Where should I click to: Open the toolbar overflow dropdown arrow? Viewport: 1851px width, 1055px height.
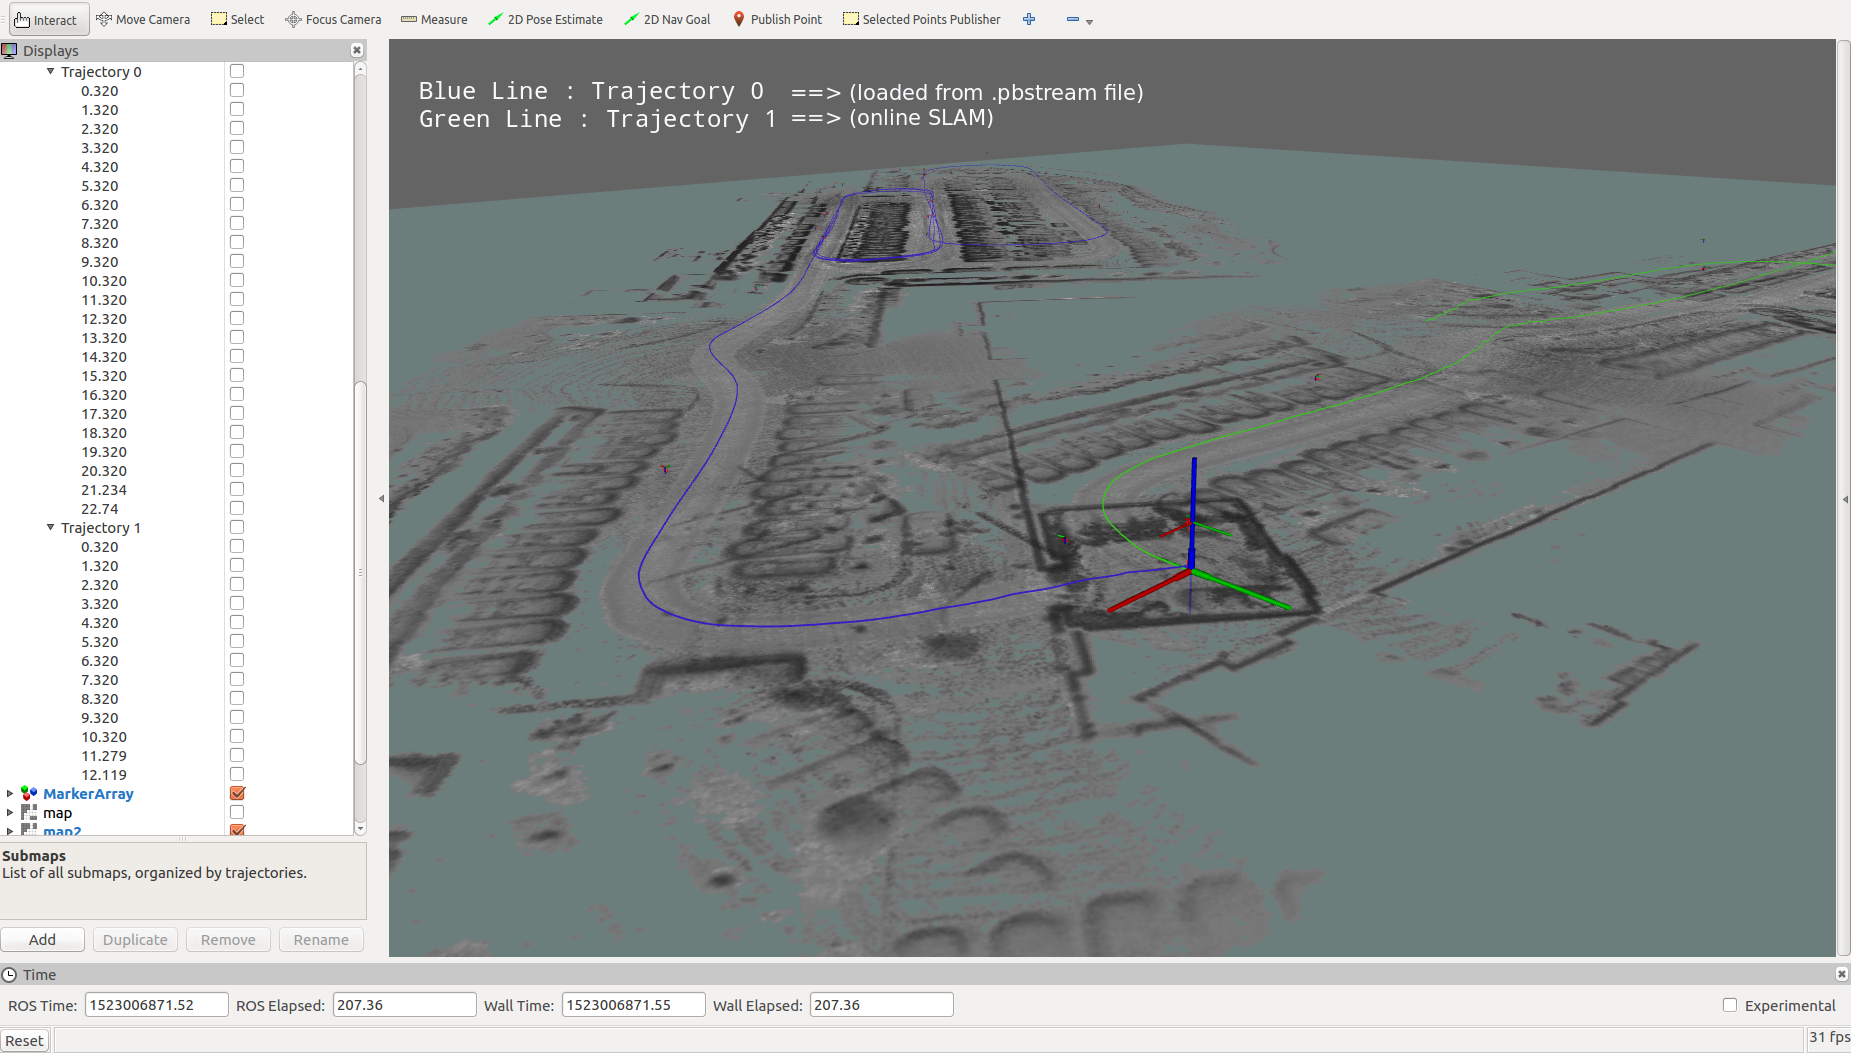1089,21
